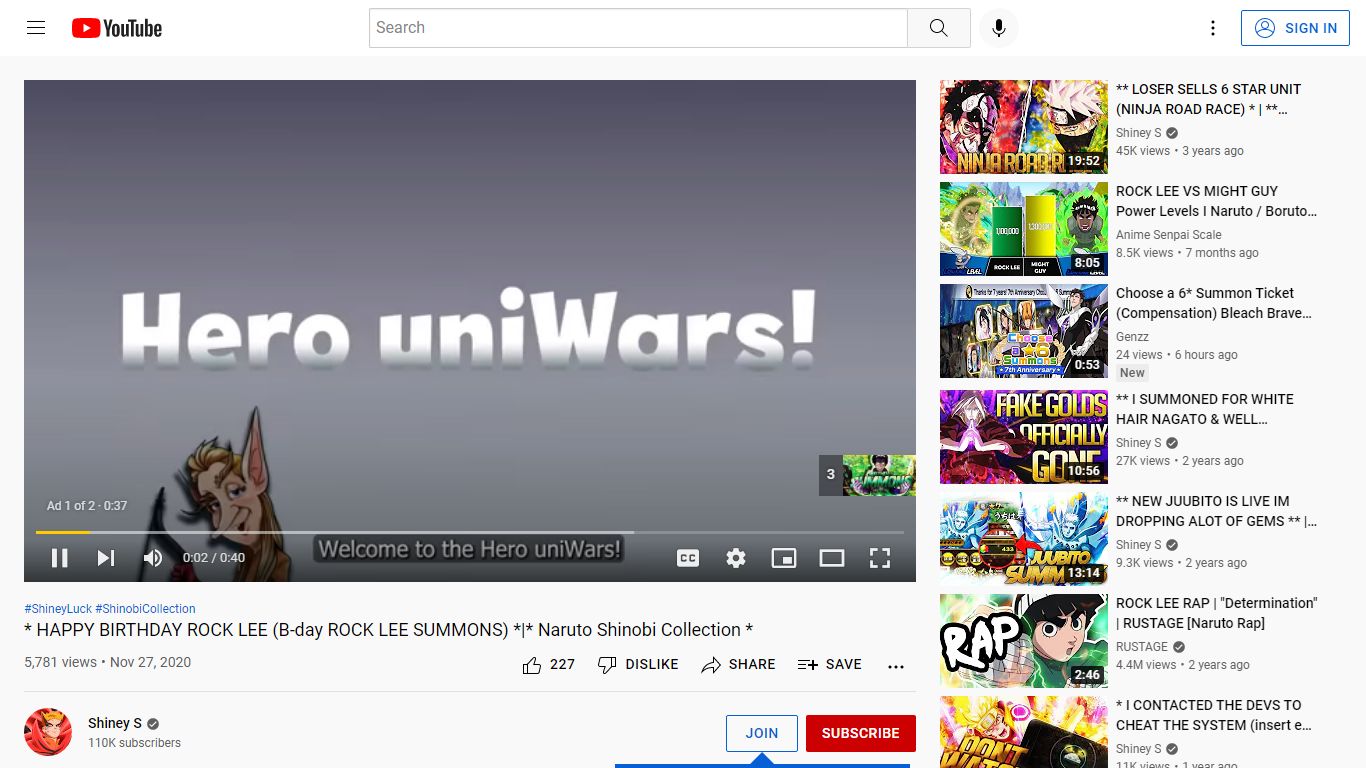
Task: Switch to miniplayer mode
Action: coord(784,558)
